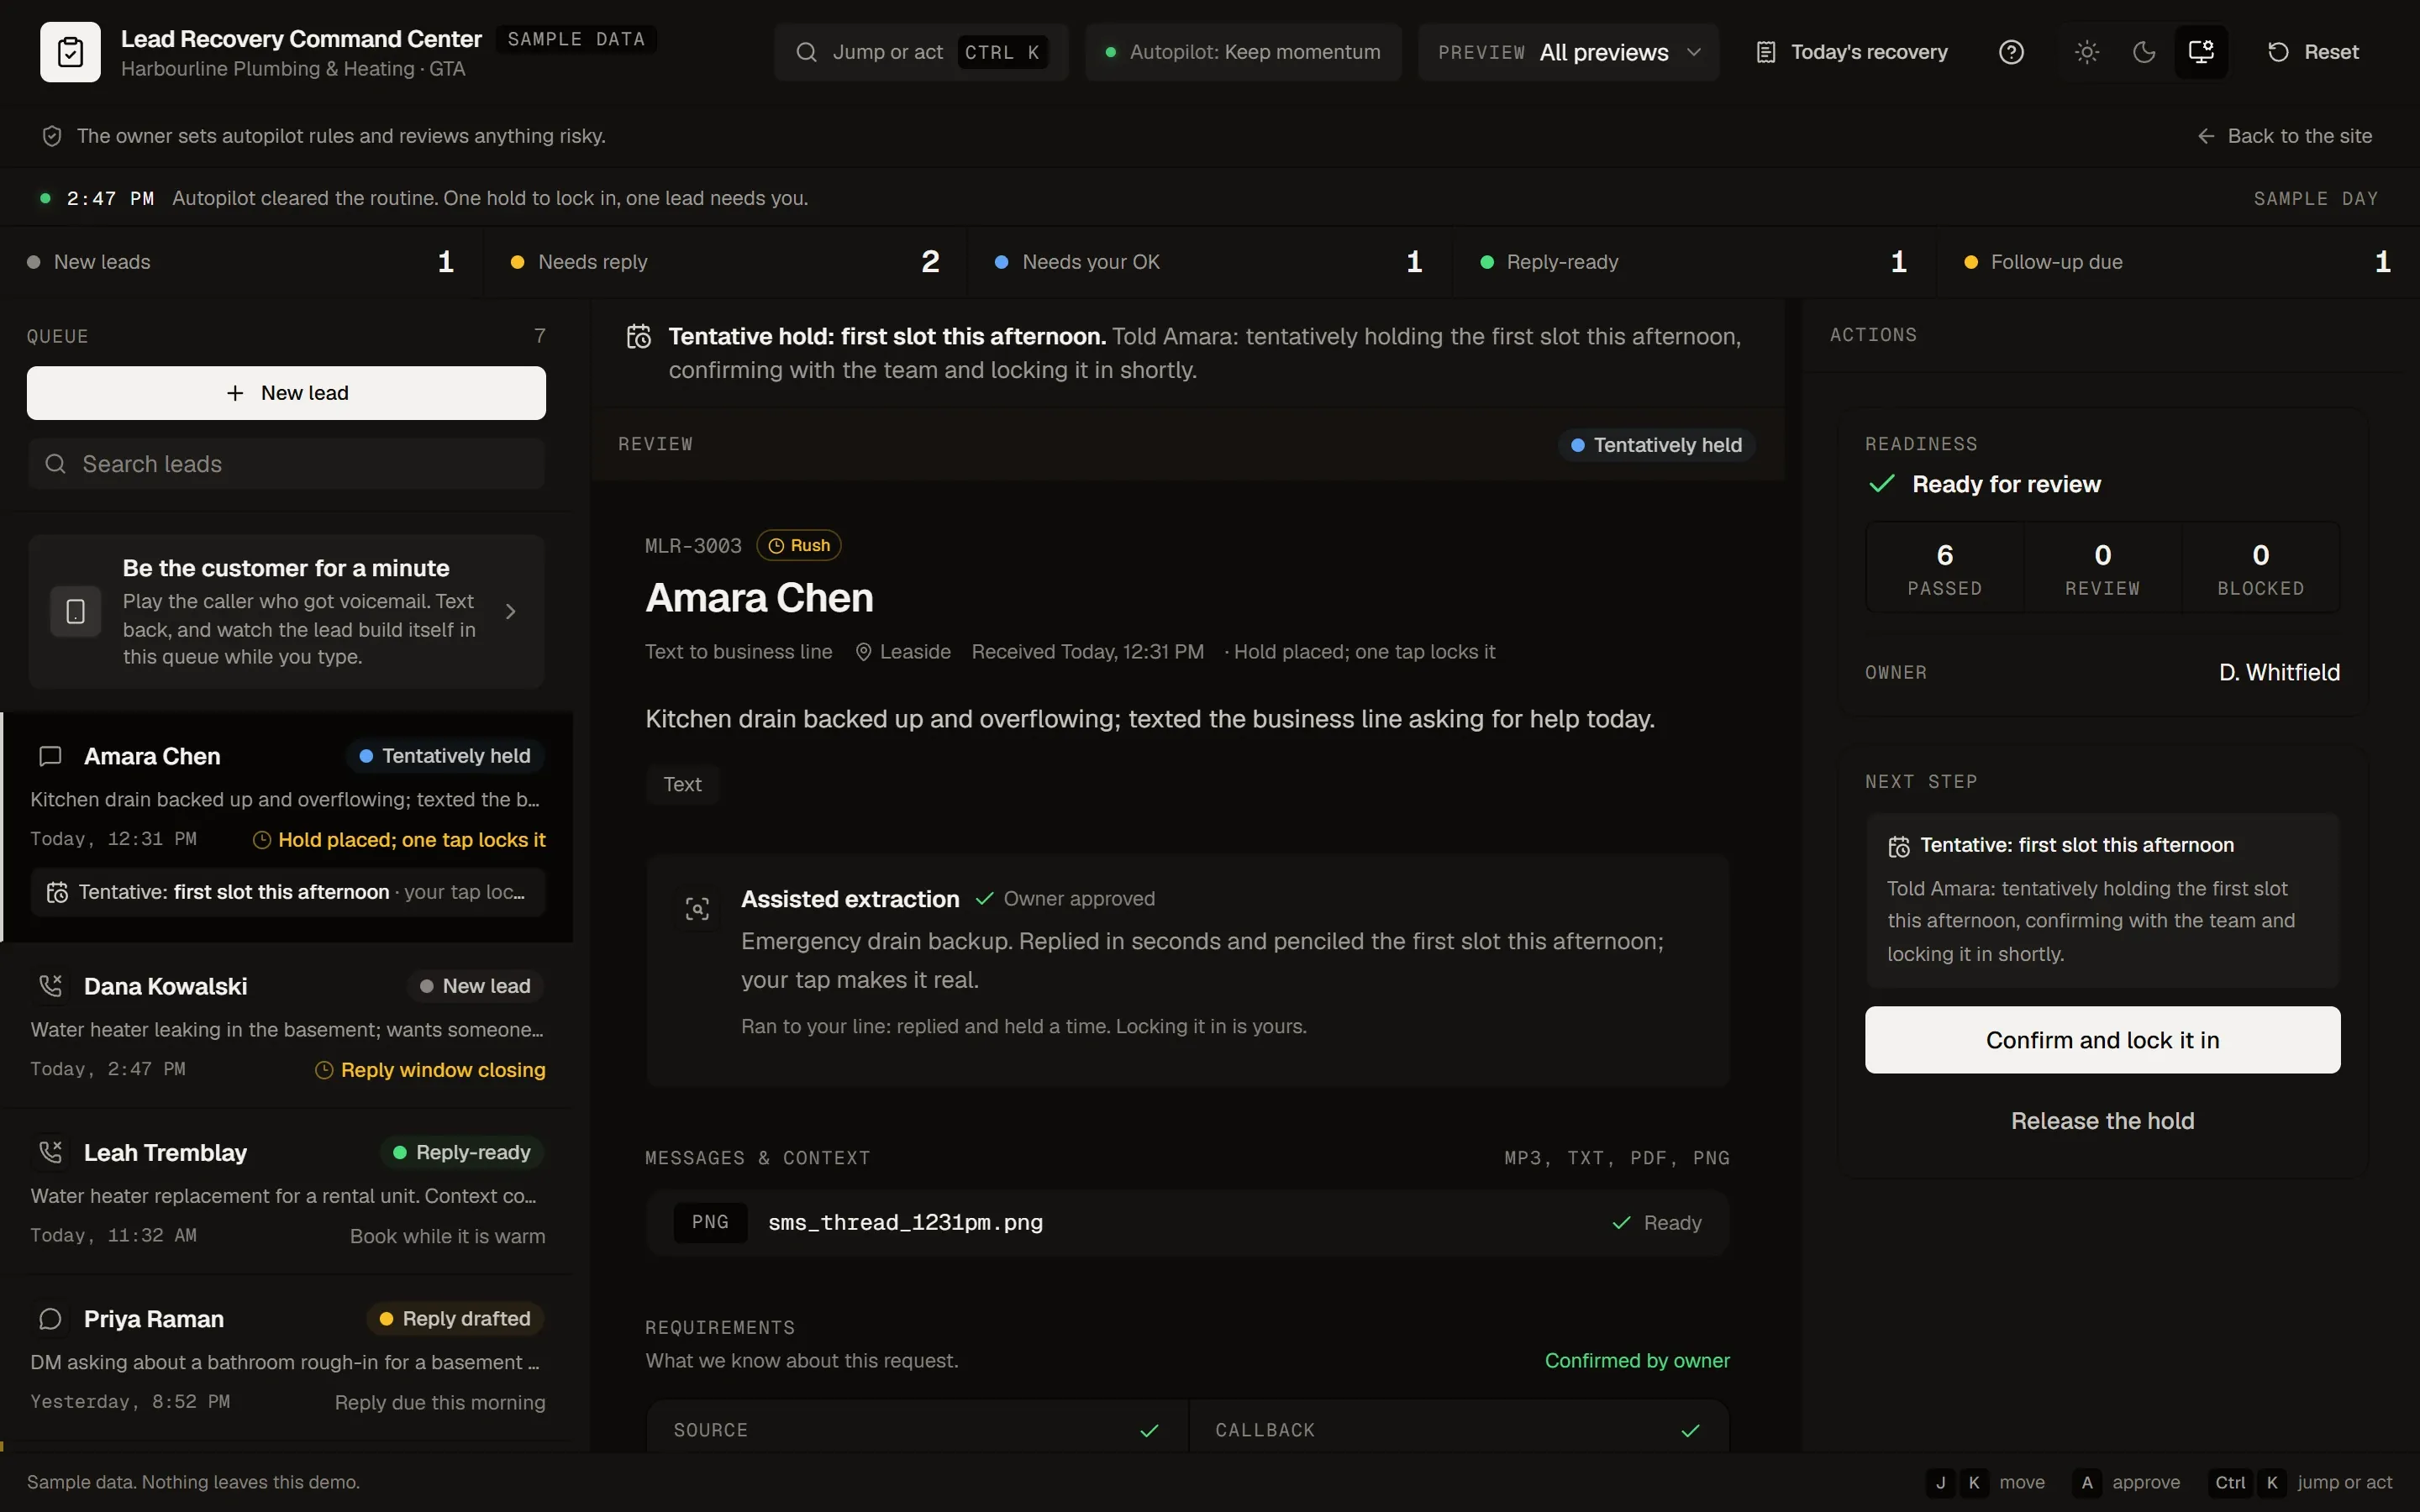The height and width of the screenshot is (1512, 2420).
Task: Click the Leaside location pin icon
Action: pyautogui.click(x=864, y=652)
